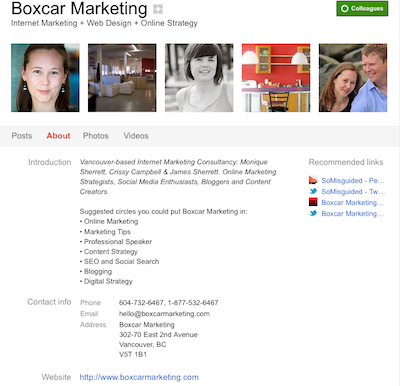This screenshot has width=400, height=386.
Task: Open photo of woman with green earrings
Action: pos(45,78)
